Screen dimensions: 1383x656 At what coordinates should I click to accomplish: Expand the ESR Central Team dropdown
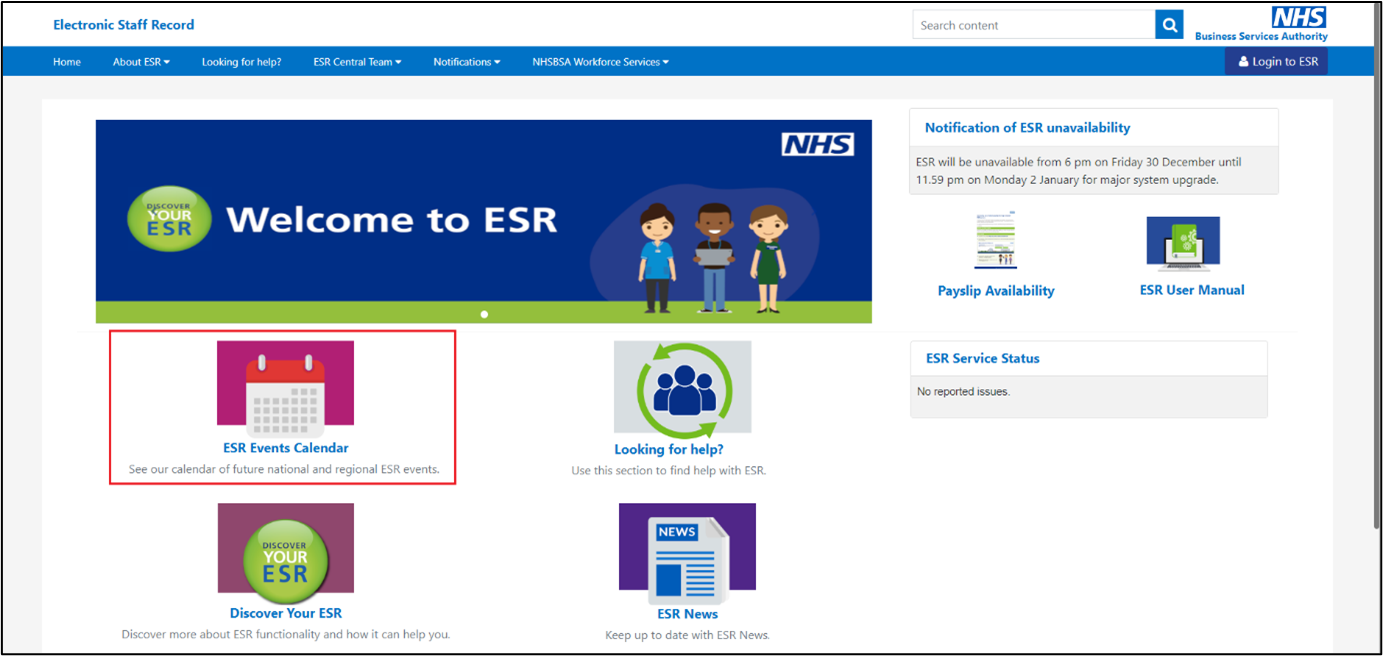(357, 62)
